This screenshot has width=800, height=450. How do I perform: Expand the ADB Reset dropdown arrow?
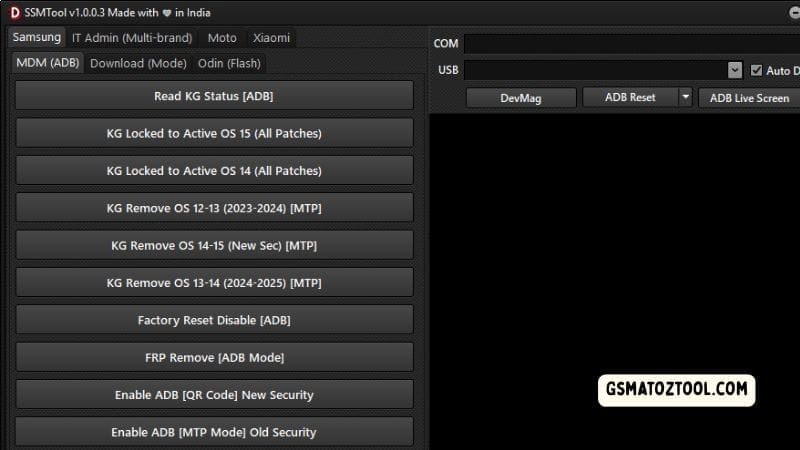[x=685, y=97]
